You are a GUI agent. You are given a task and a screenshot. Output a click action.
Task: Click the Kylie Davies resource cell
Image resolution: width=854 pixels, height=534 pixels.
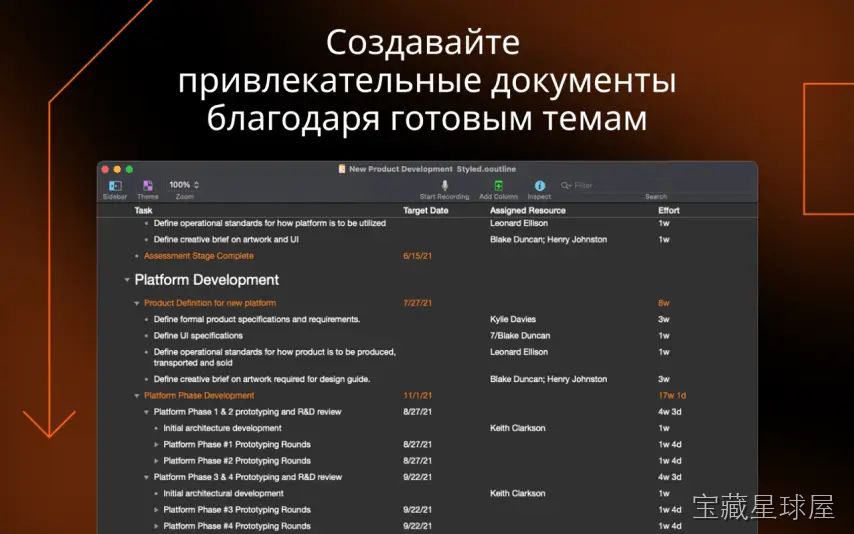[x=513, y=319]
